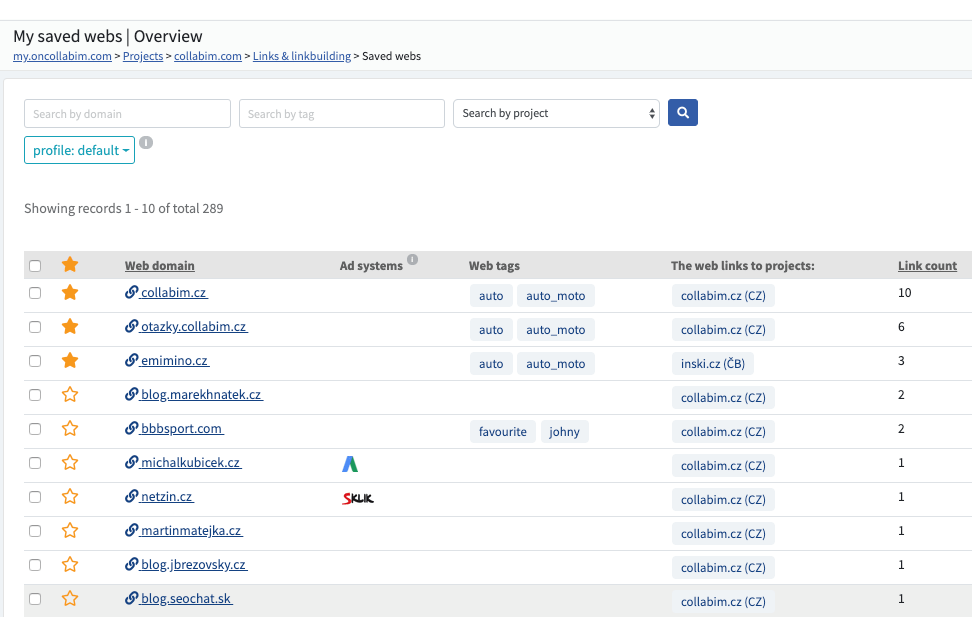Check the netzin.cz row checkbox
Screen dimensions: 972x617
point(35,497)
